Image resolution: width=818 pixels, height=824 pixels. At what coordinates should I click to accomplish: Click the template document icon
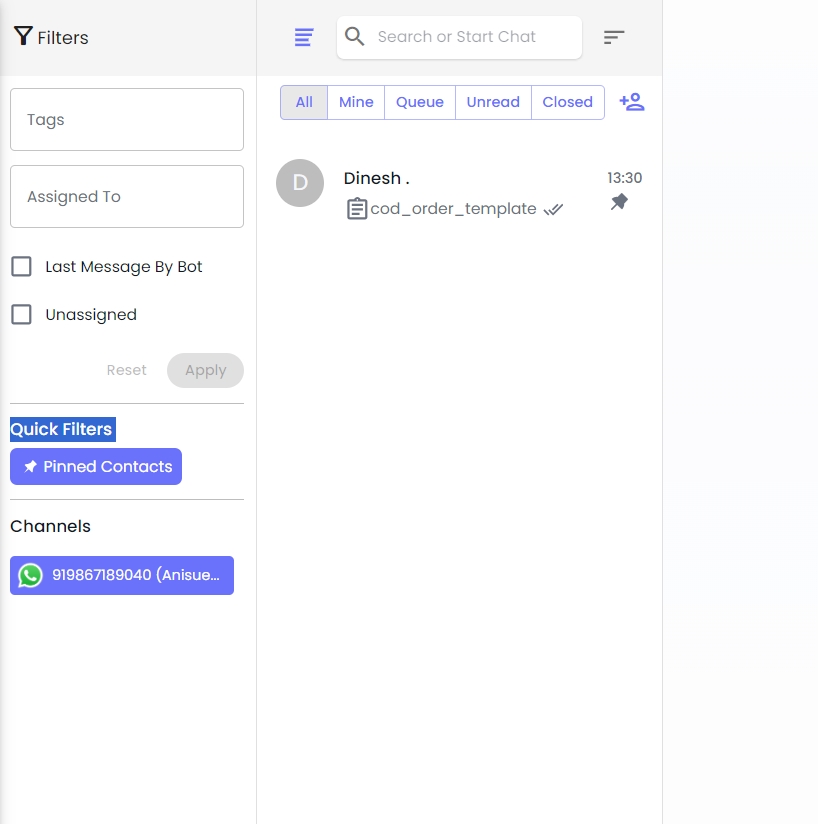click(x=357, y=209)
